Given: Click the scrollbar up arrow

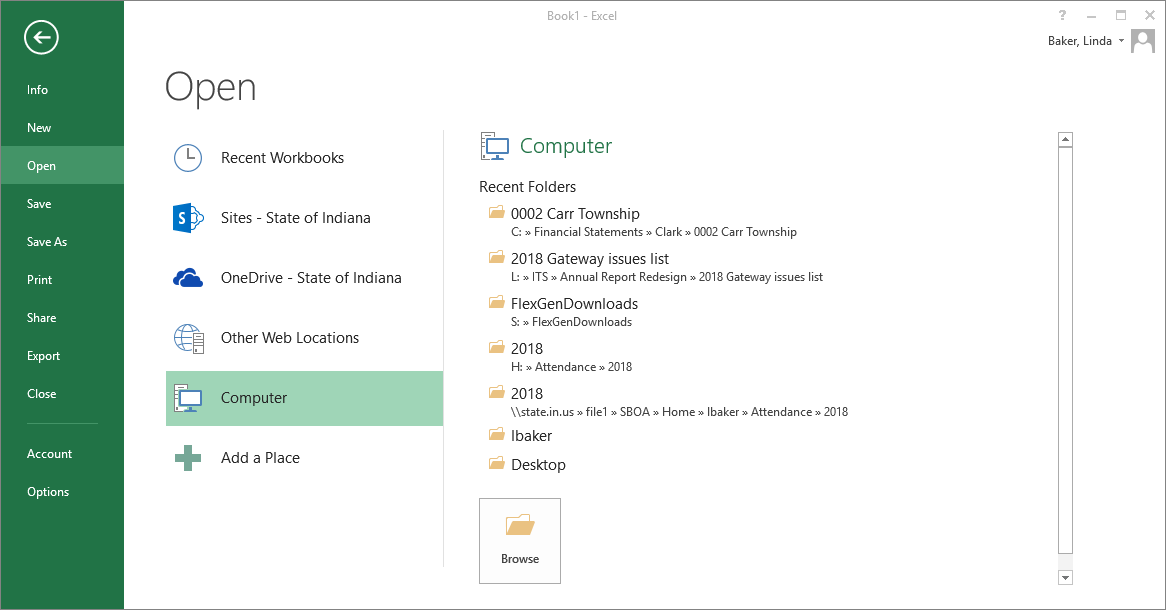Looking at the screenshot, I should click(1066, 139).
